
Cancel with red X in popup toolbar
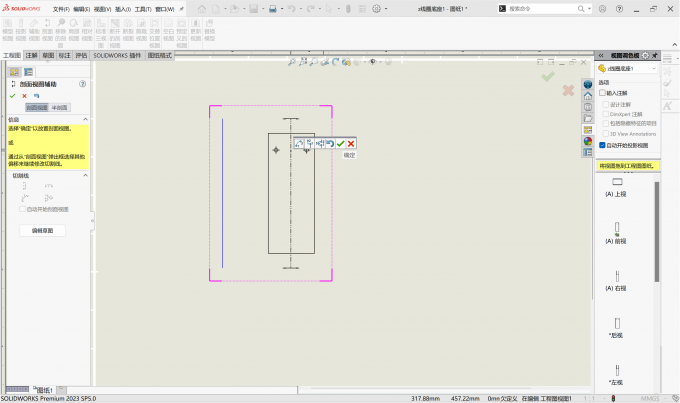tap(351, 144)
